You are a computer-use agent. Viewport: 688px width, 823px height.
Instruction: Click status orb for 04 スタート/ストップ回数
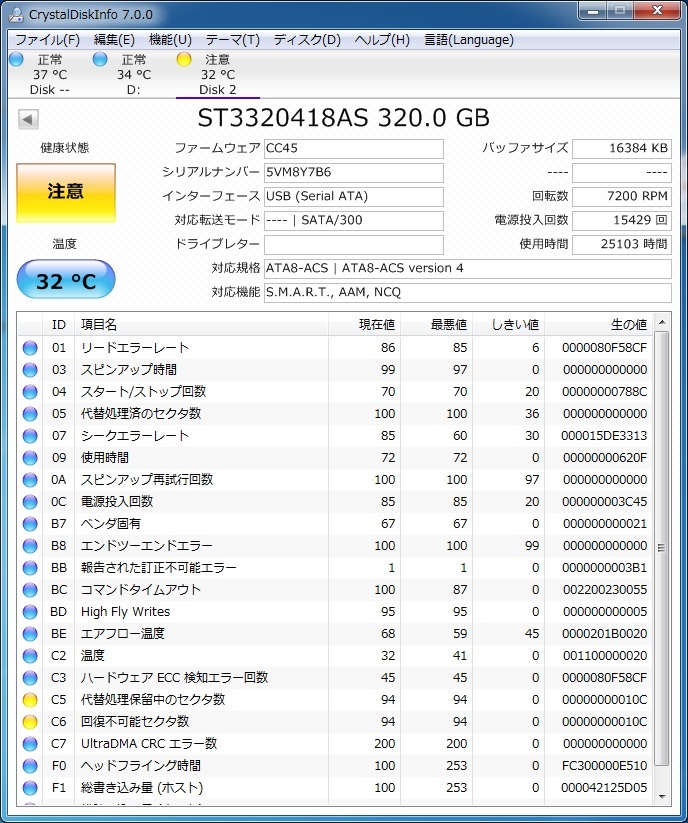pyautogui.click(x=30, y=392)
